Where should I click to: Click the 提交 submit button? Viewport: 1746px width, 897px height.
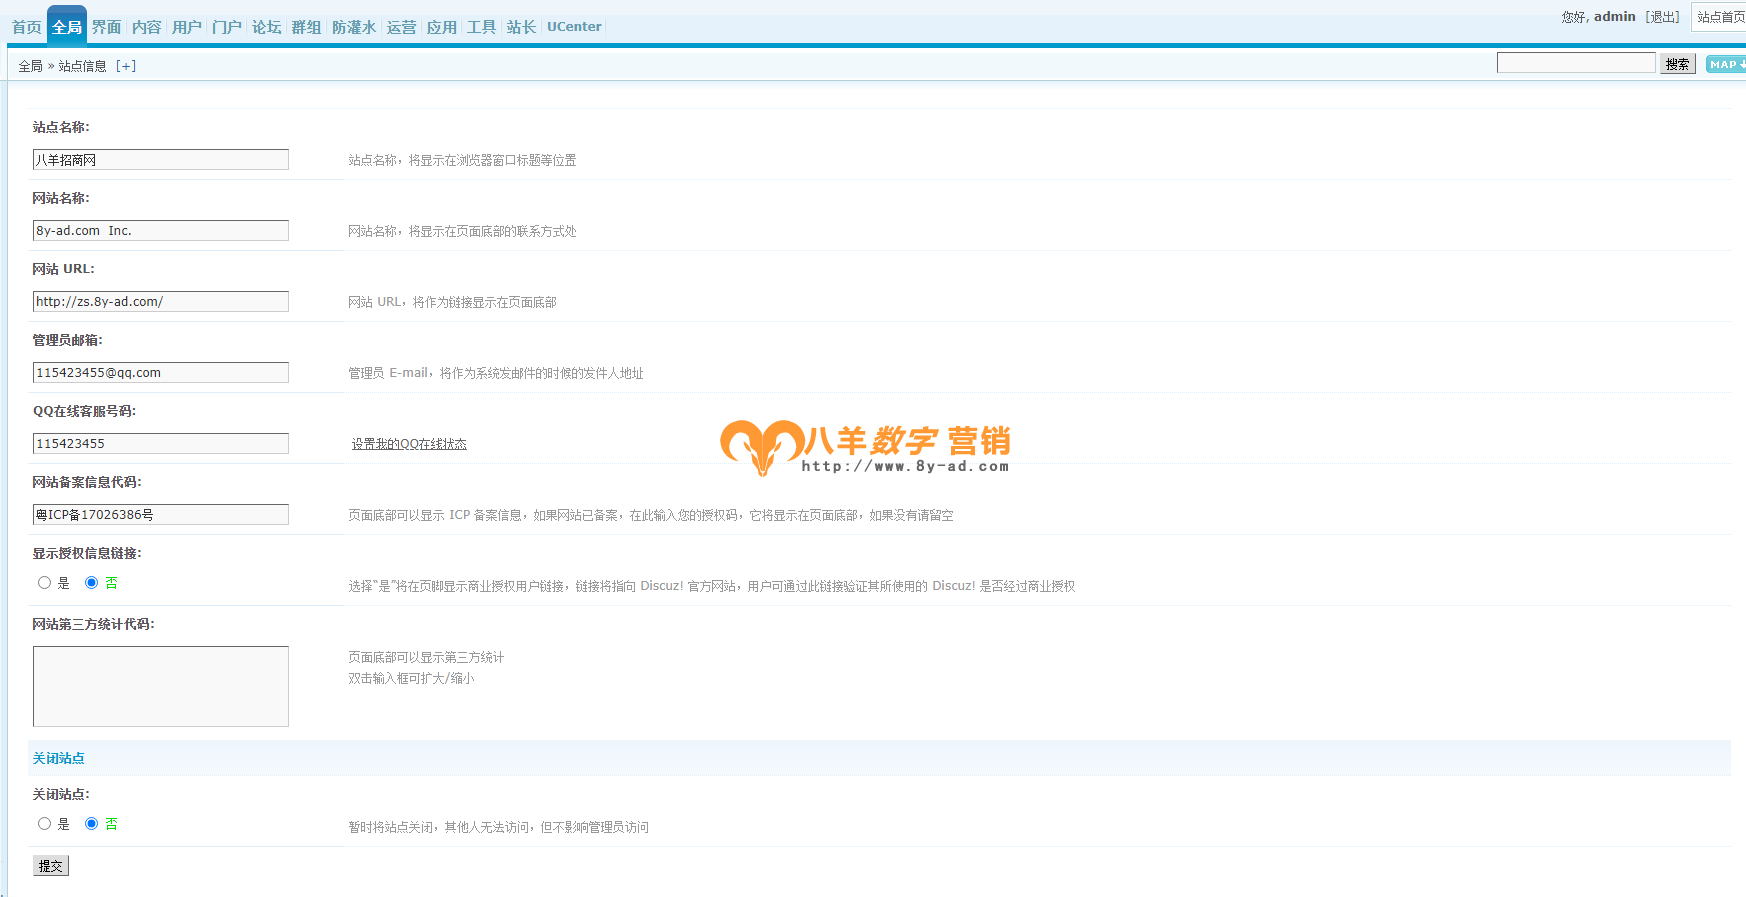51,866
